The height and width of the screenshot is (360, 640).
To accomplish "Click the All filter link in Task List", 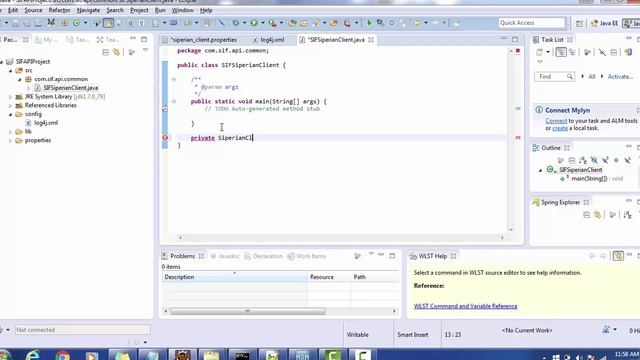I will (591, 76).
